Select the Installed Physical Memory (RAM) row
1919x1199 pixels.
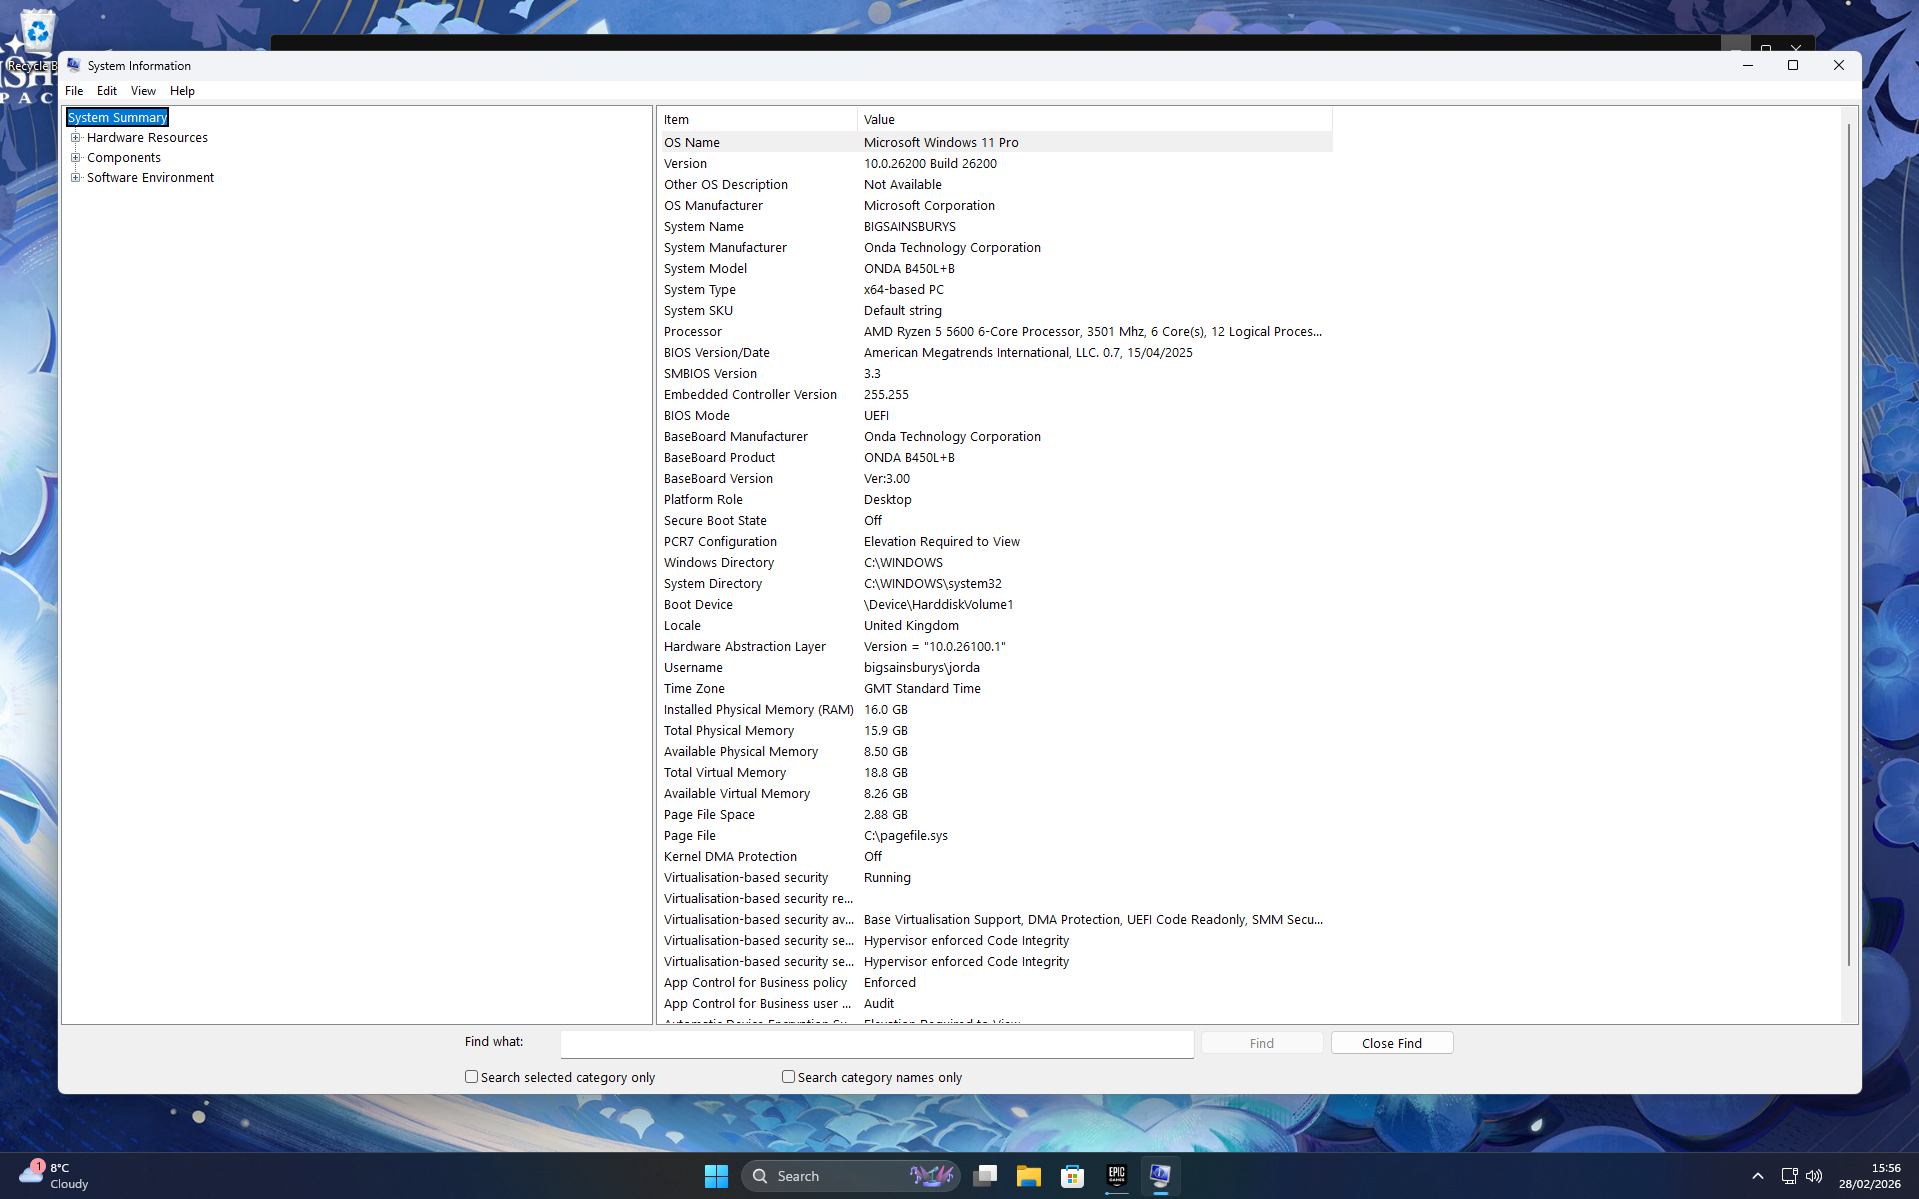[x=996, y=710]
